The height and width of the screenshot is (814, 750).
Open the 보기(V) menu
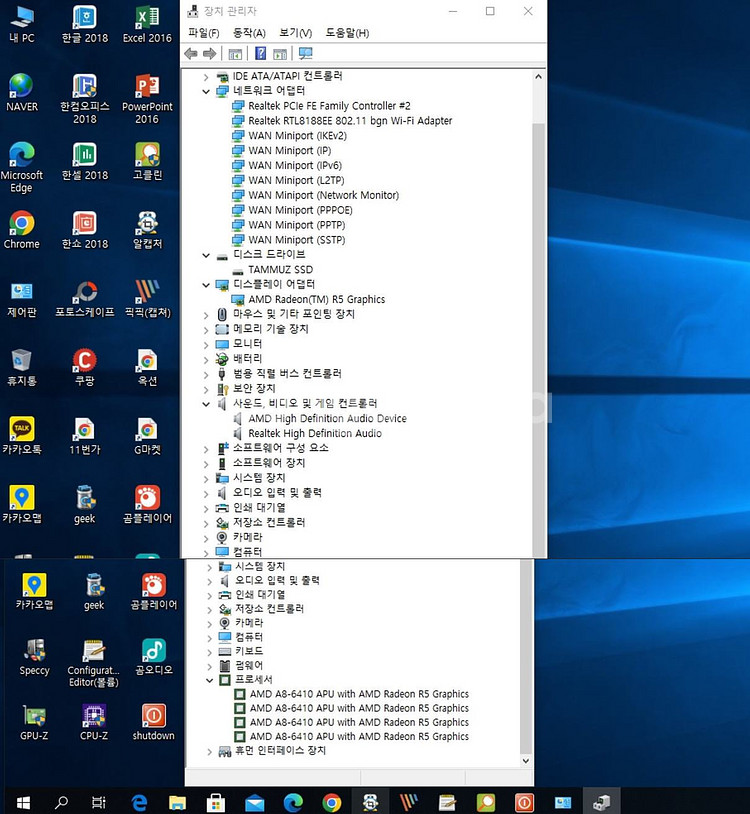coord(295,33)
